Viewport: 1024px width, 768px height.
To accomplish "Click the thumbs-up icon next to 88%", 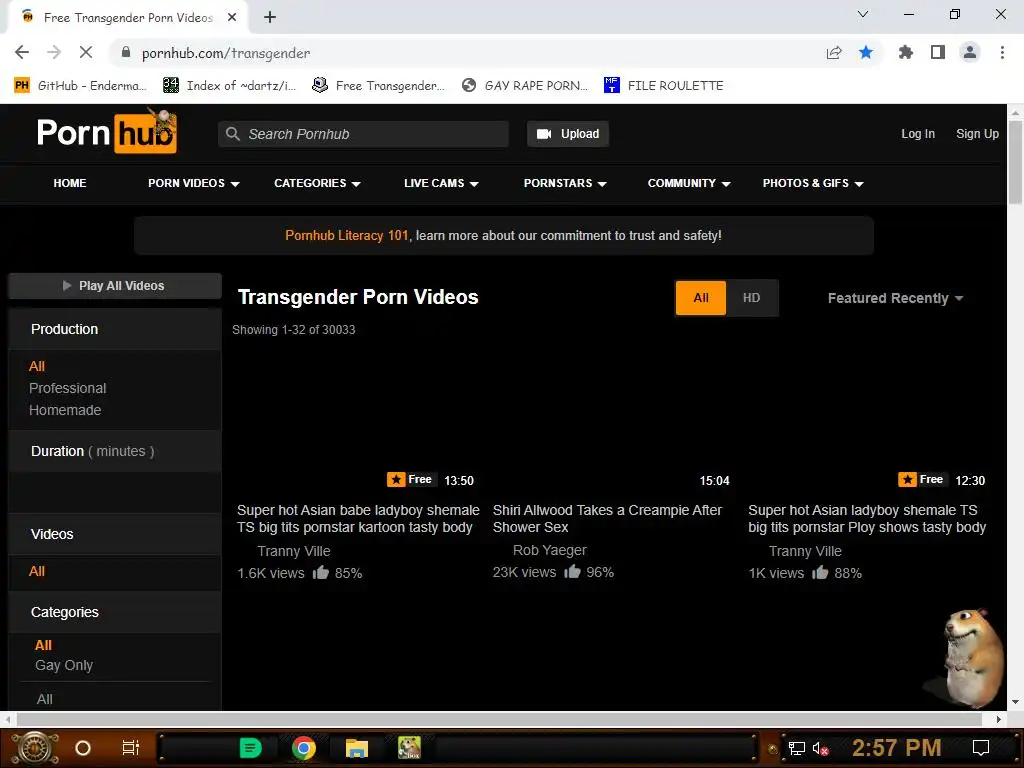I will (x=820, y=573).
